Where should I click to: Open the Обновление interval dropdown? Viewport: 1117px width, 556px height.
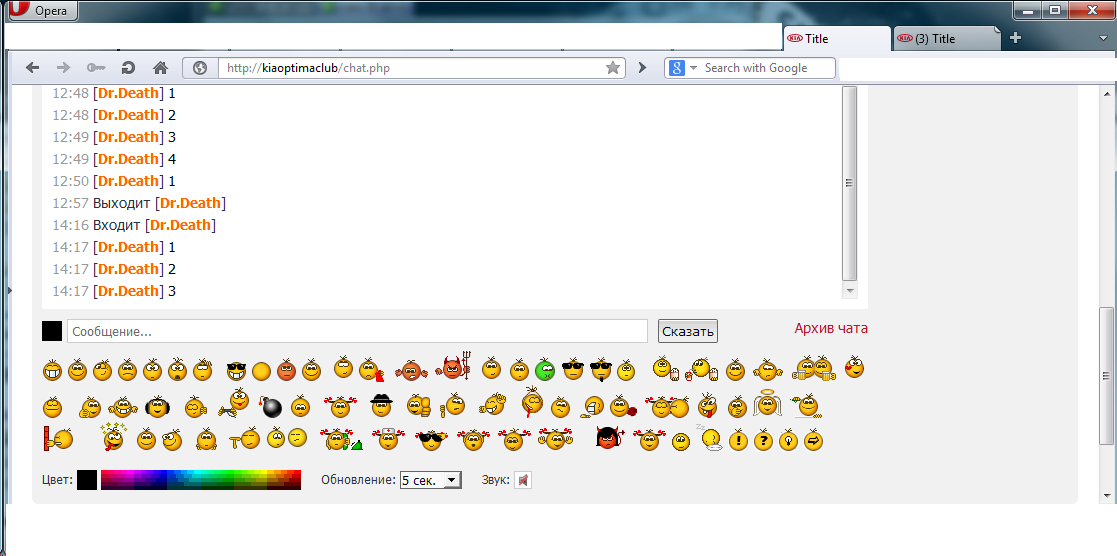point(430,480)
